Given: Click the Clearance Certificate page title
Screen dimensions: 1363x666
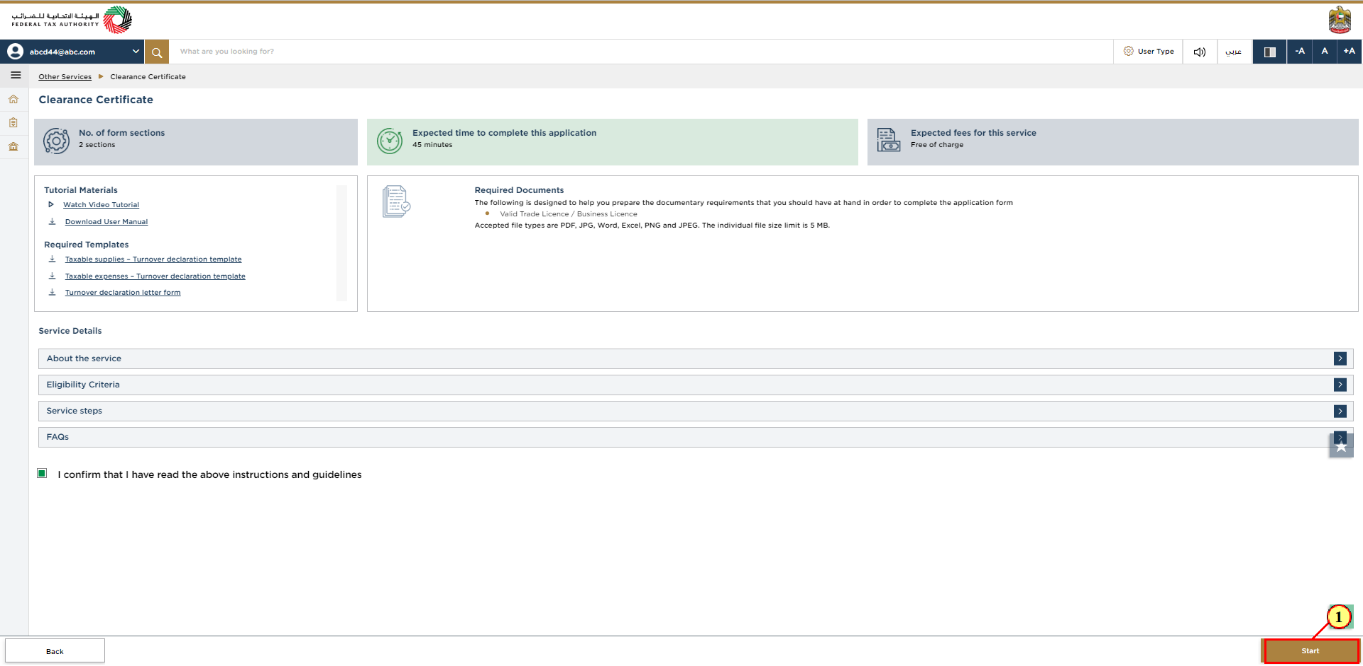Looking at the screenshot, I should coord(96,100).
